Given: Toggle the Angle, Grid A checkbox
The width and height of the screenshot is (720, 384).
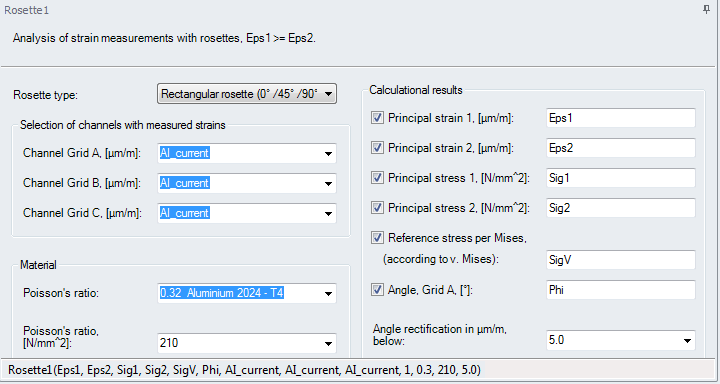Looking at the screenshot, I should tap(377, 290).
